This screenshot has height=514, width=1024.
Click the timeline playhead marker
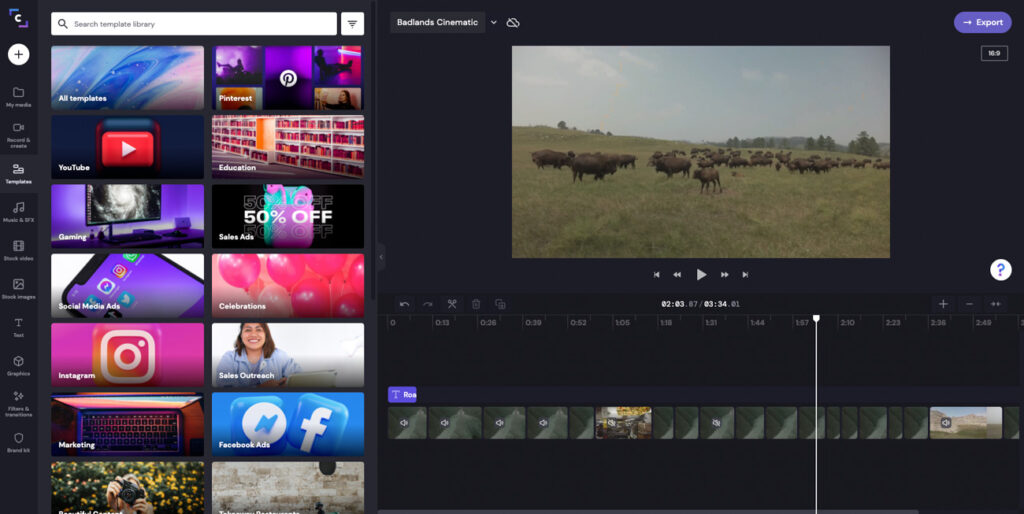pos(816,318)
